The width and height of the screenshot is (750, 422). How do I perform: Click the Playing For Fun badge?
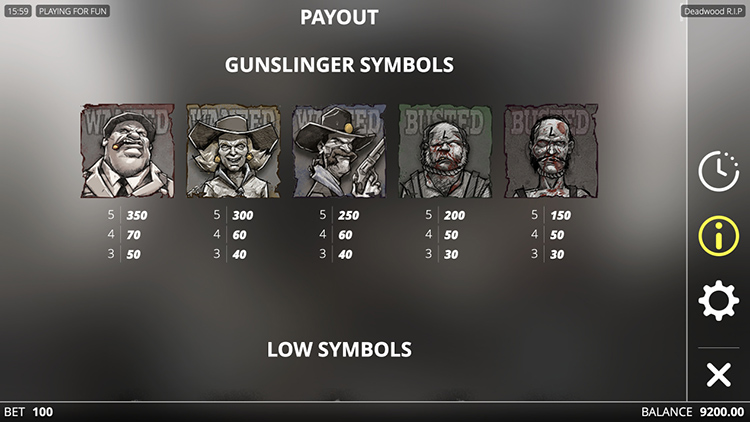point(73,11)
